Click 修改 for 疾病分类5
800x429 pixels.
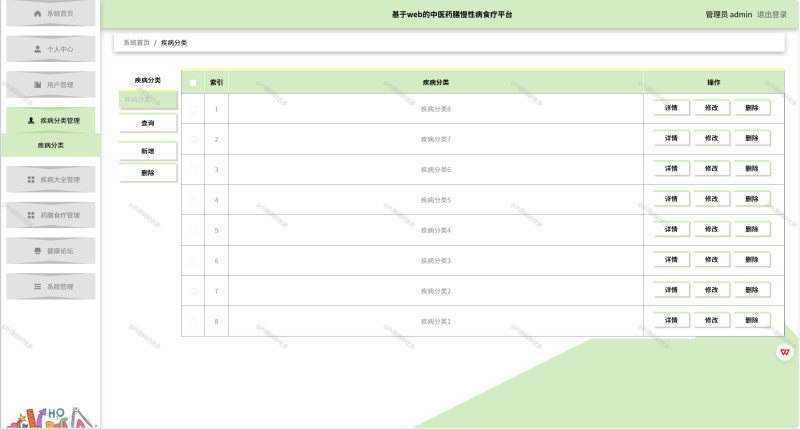(711, 199)
